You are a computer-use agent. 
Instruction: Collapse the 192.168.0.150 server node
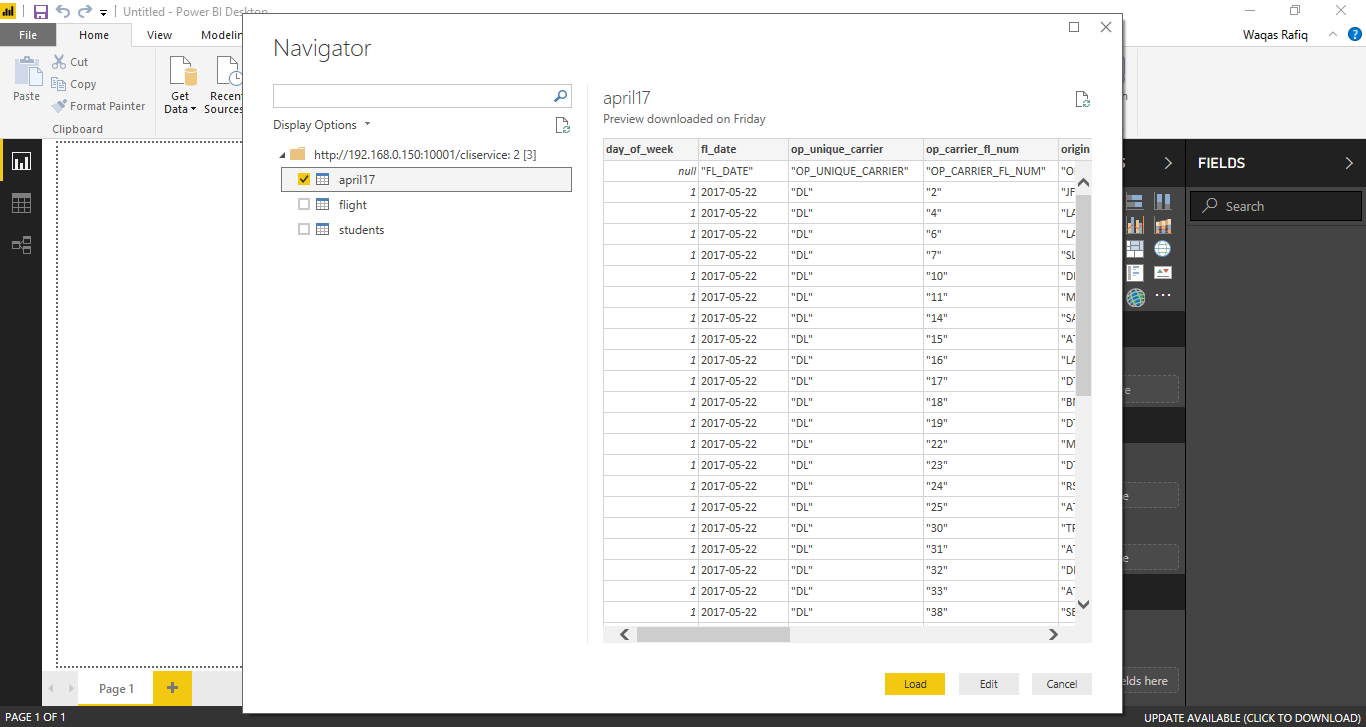pos(281,155)
